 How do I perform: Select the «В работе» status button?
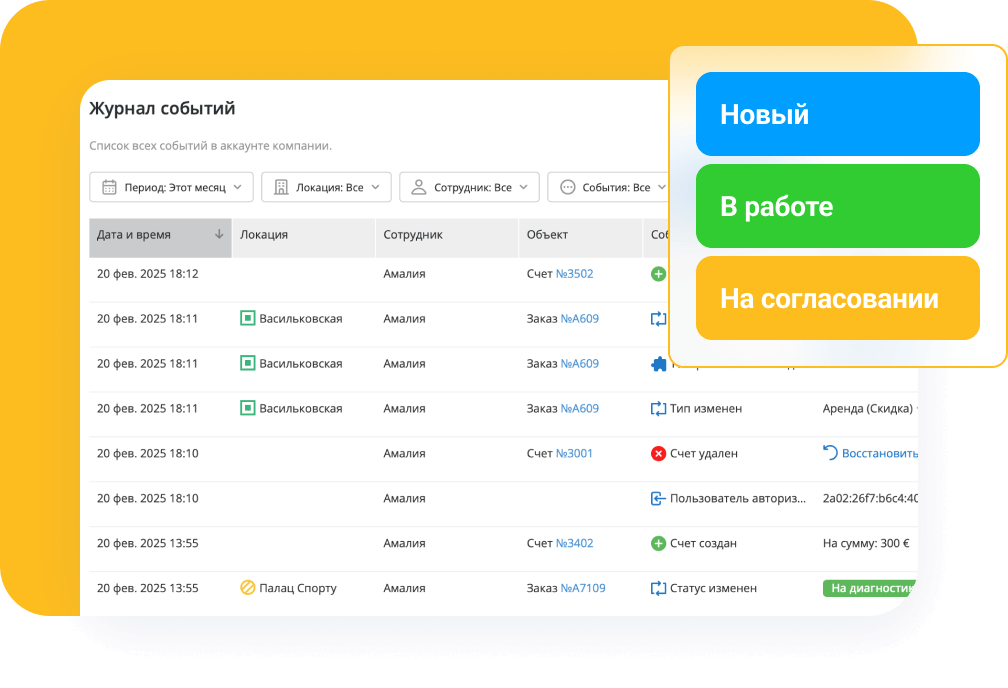(x=837, y=206)
